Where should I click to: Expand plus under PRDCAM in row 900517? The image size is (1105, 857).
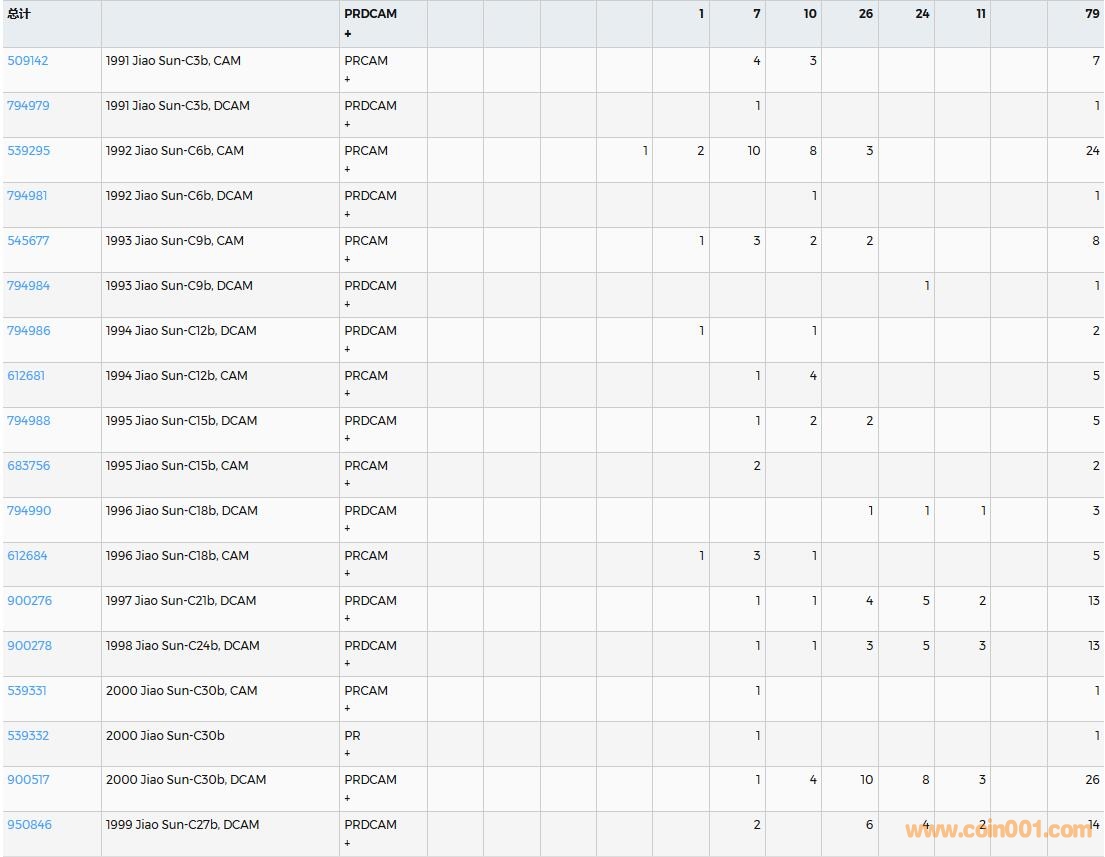347,798
